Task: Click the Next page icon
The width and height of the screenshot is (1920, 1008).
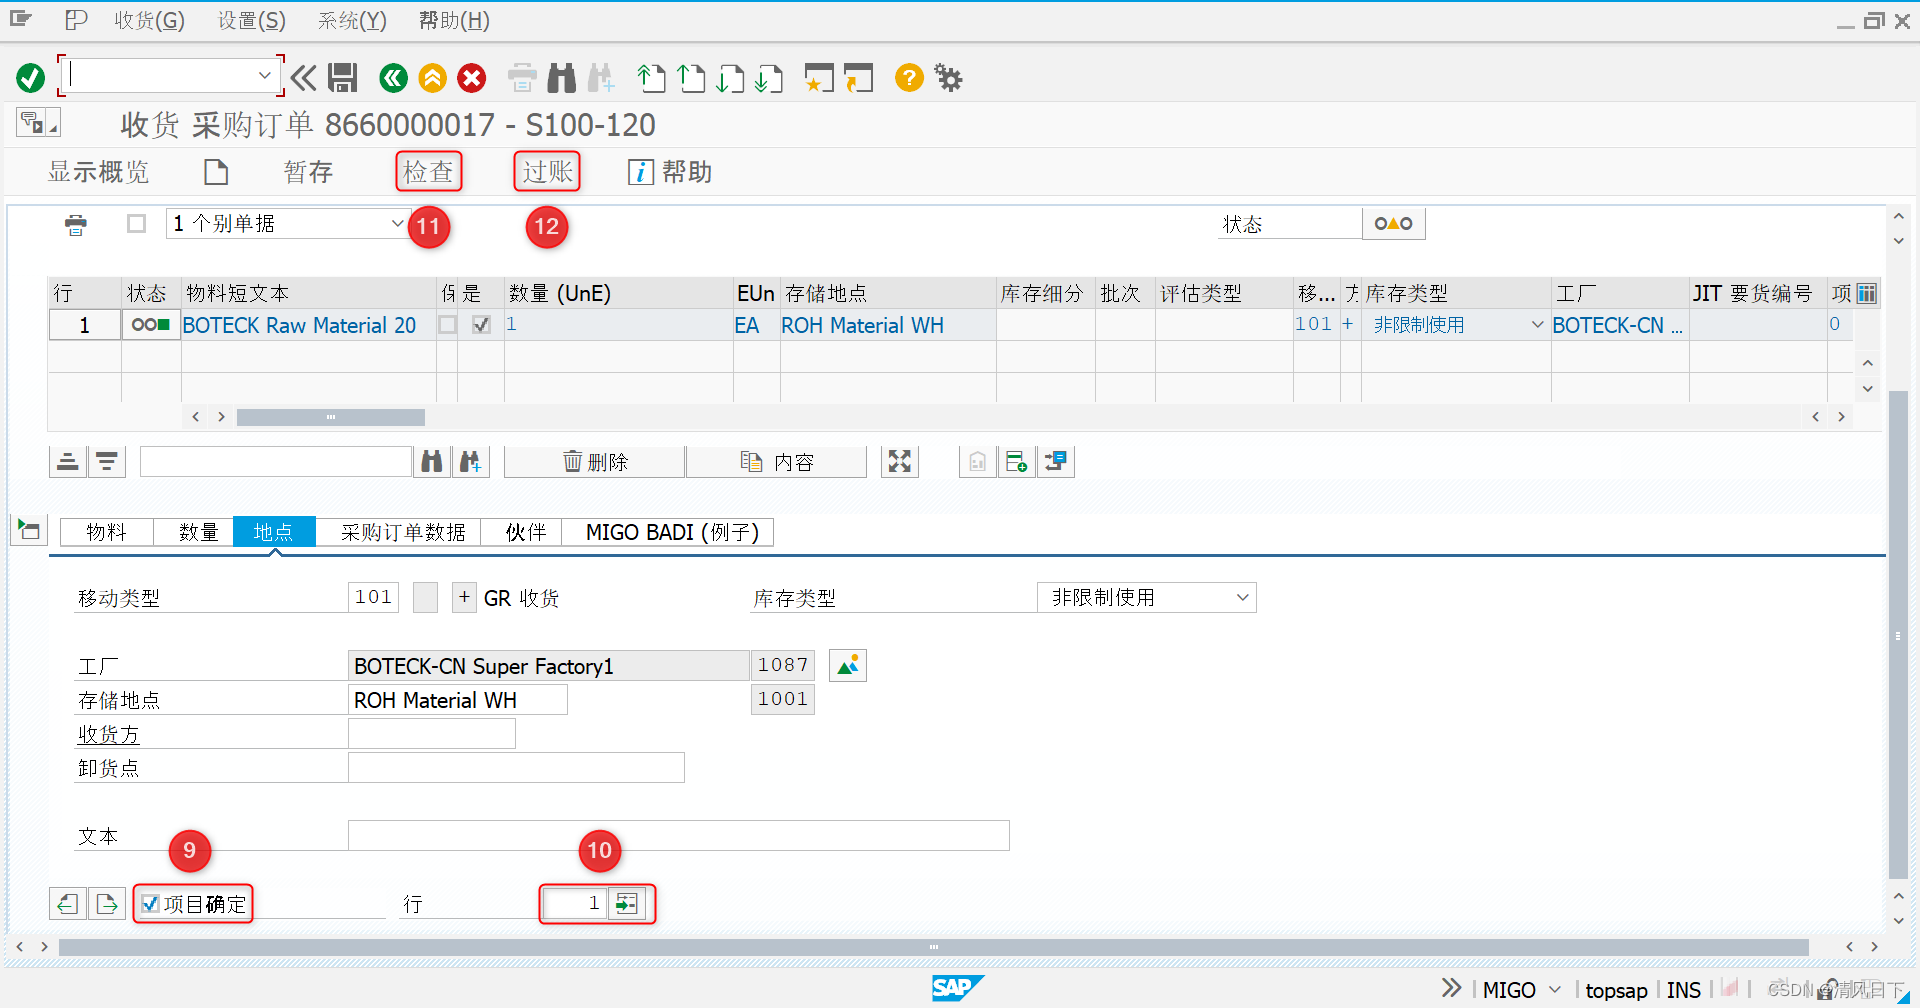Action: (730, 77)
